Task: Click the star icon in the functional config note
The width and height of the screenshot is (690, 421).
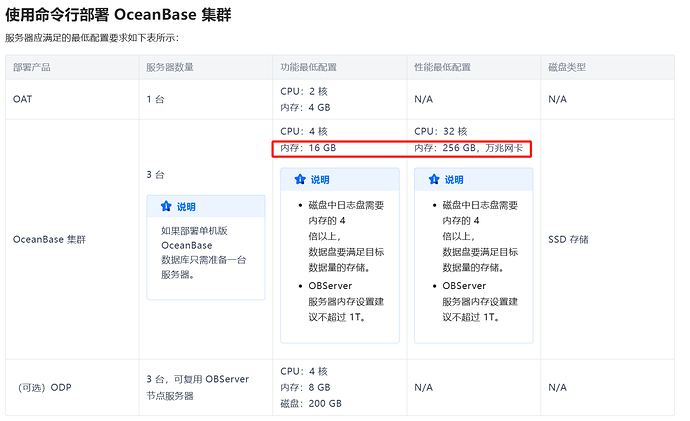Action: tap(300, 179)
